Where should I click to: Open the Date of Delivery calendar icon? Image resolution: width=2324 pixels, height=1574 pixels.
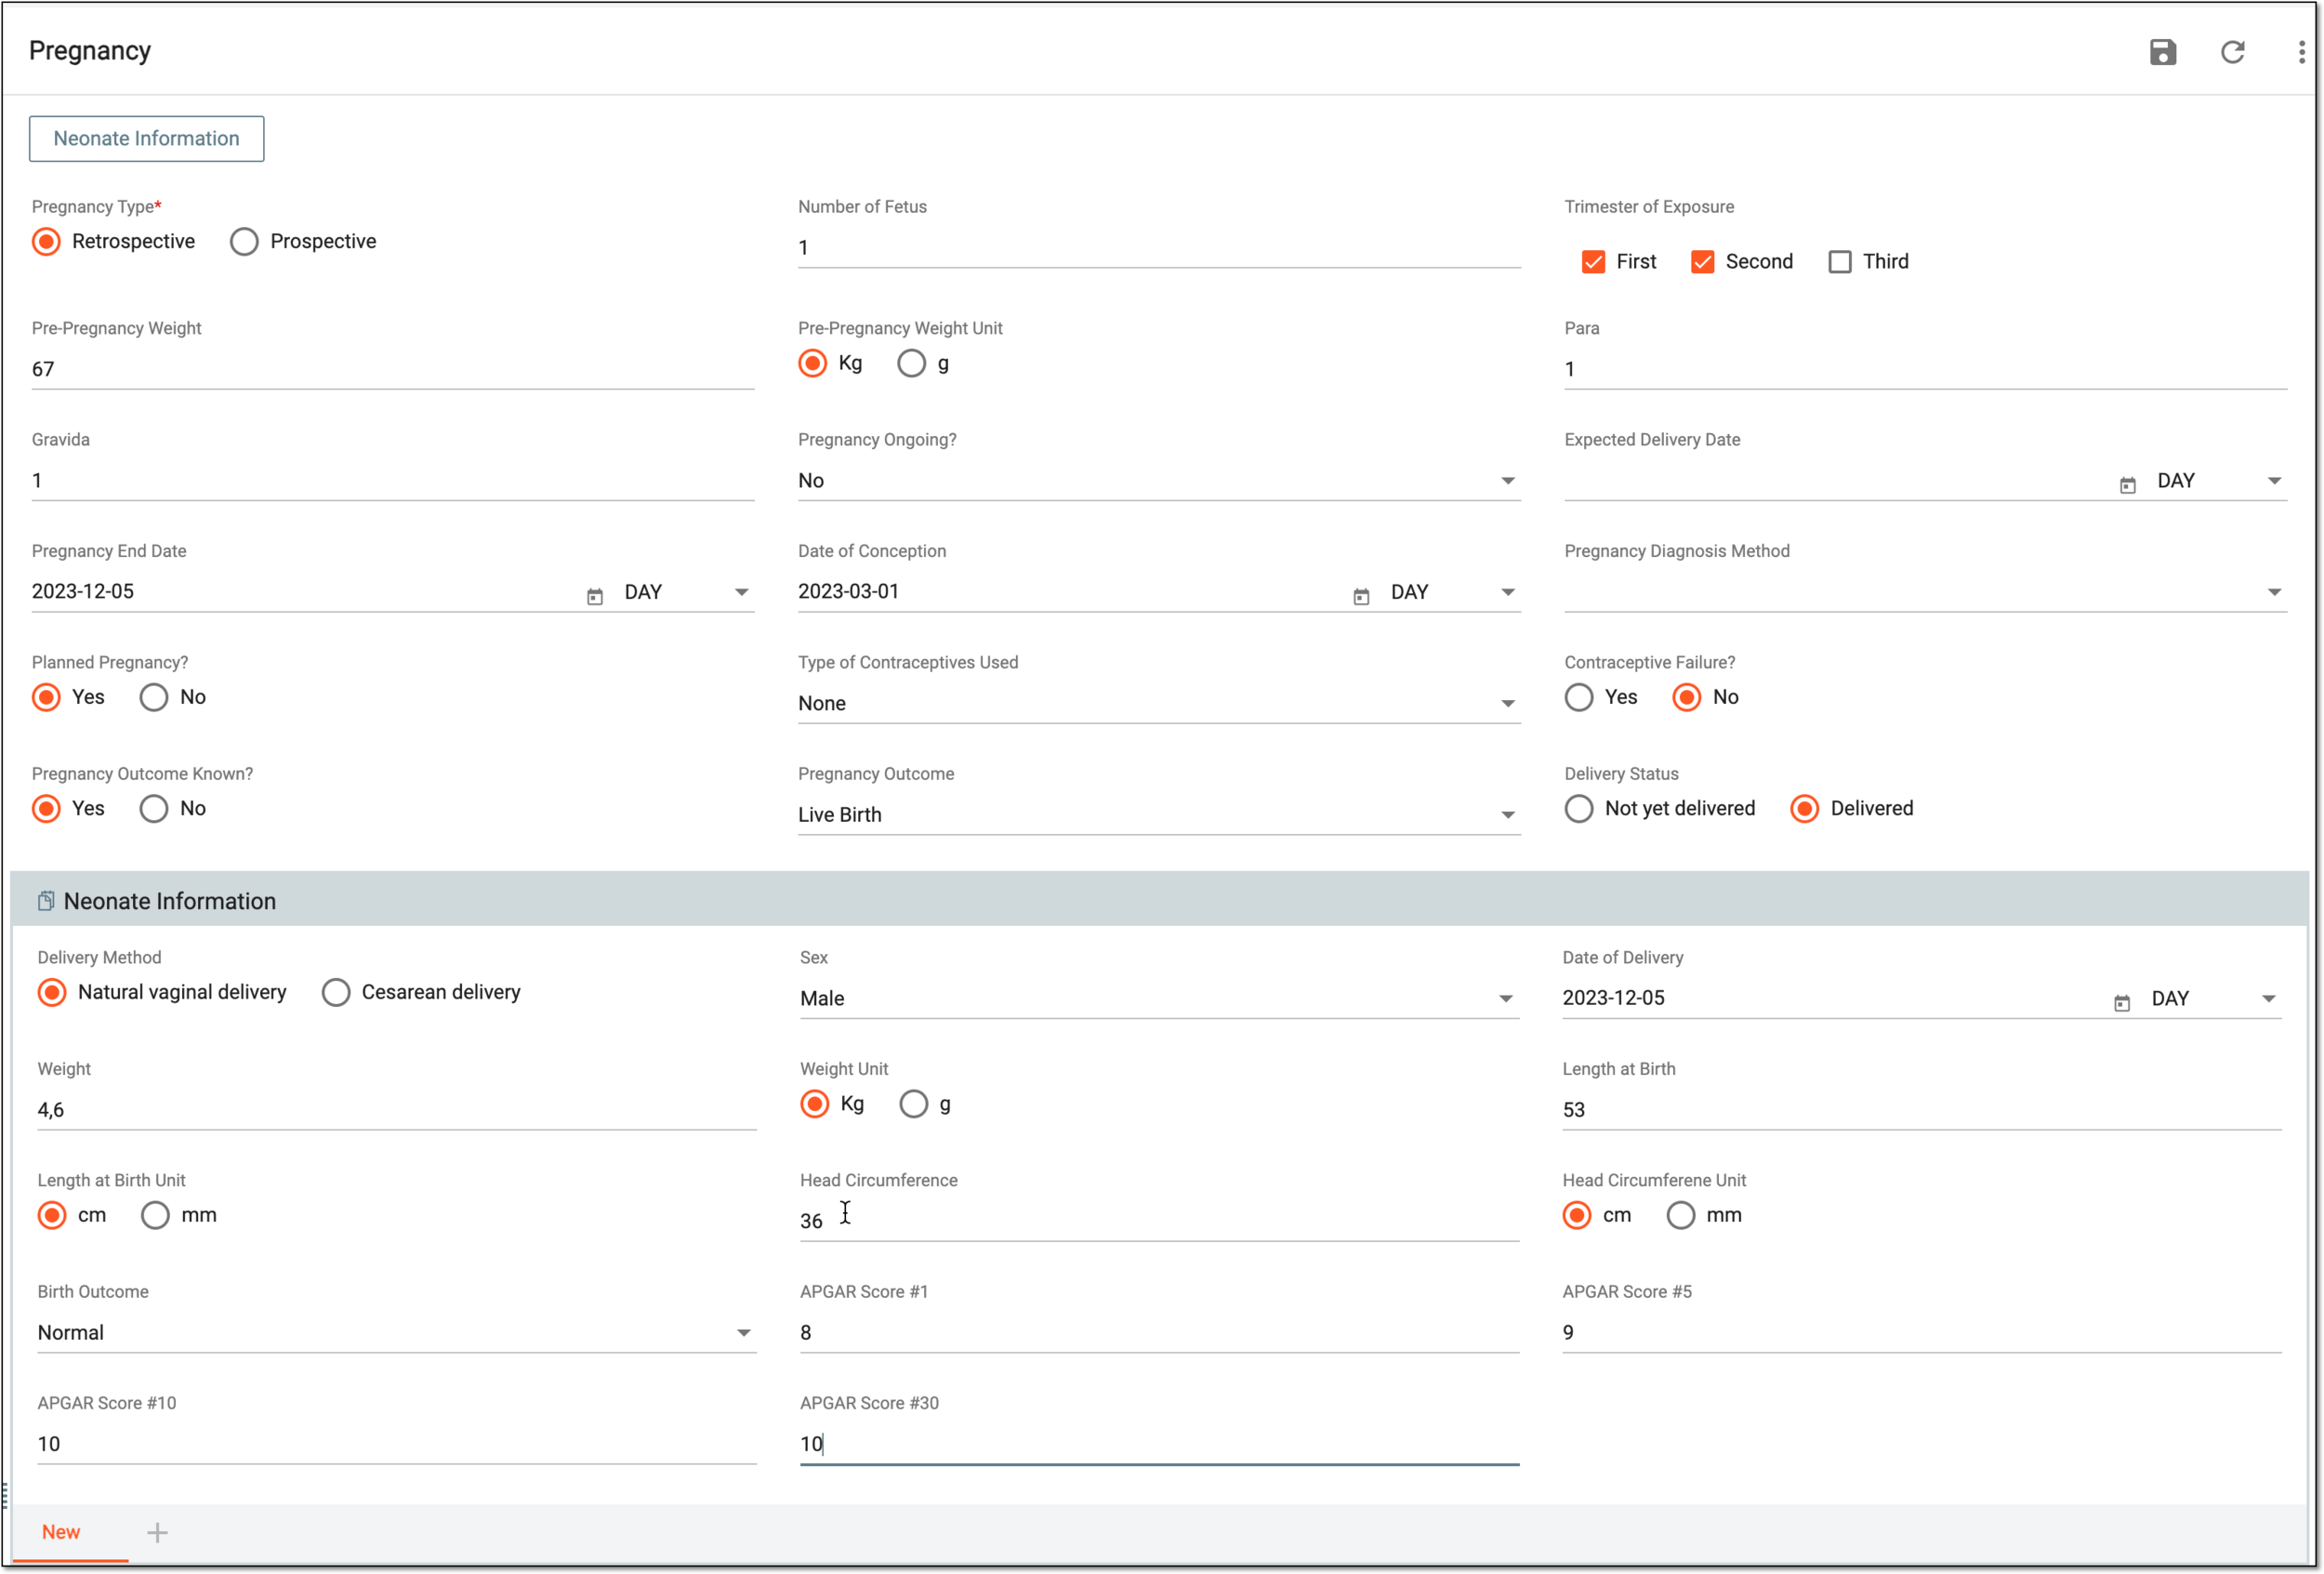tap(2121, 1003)
